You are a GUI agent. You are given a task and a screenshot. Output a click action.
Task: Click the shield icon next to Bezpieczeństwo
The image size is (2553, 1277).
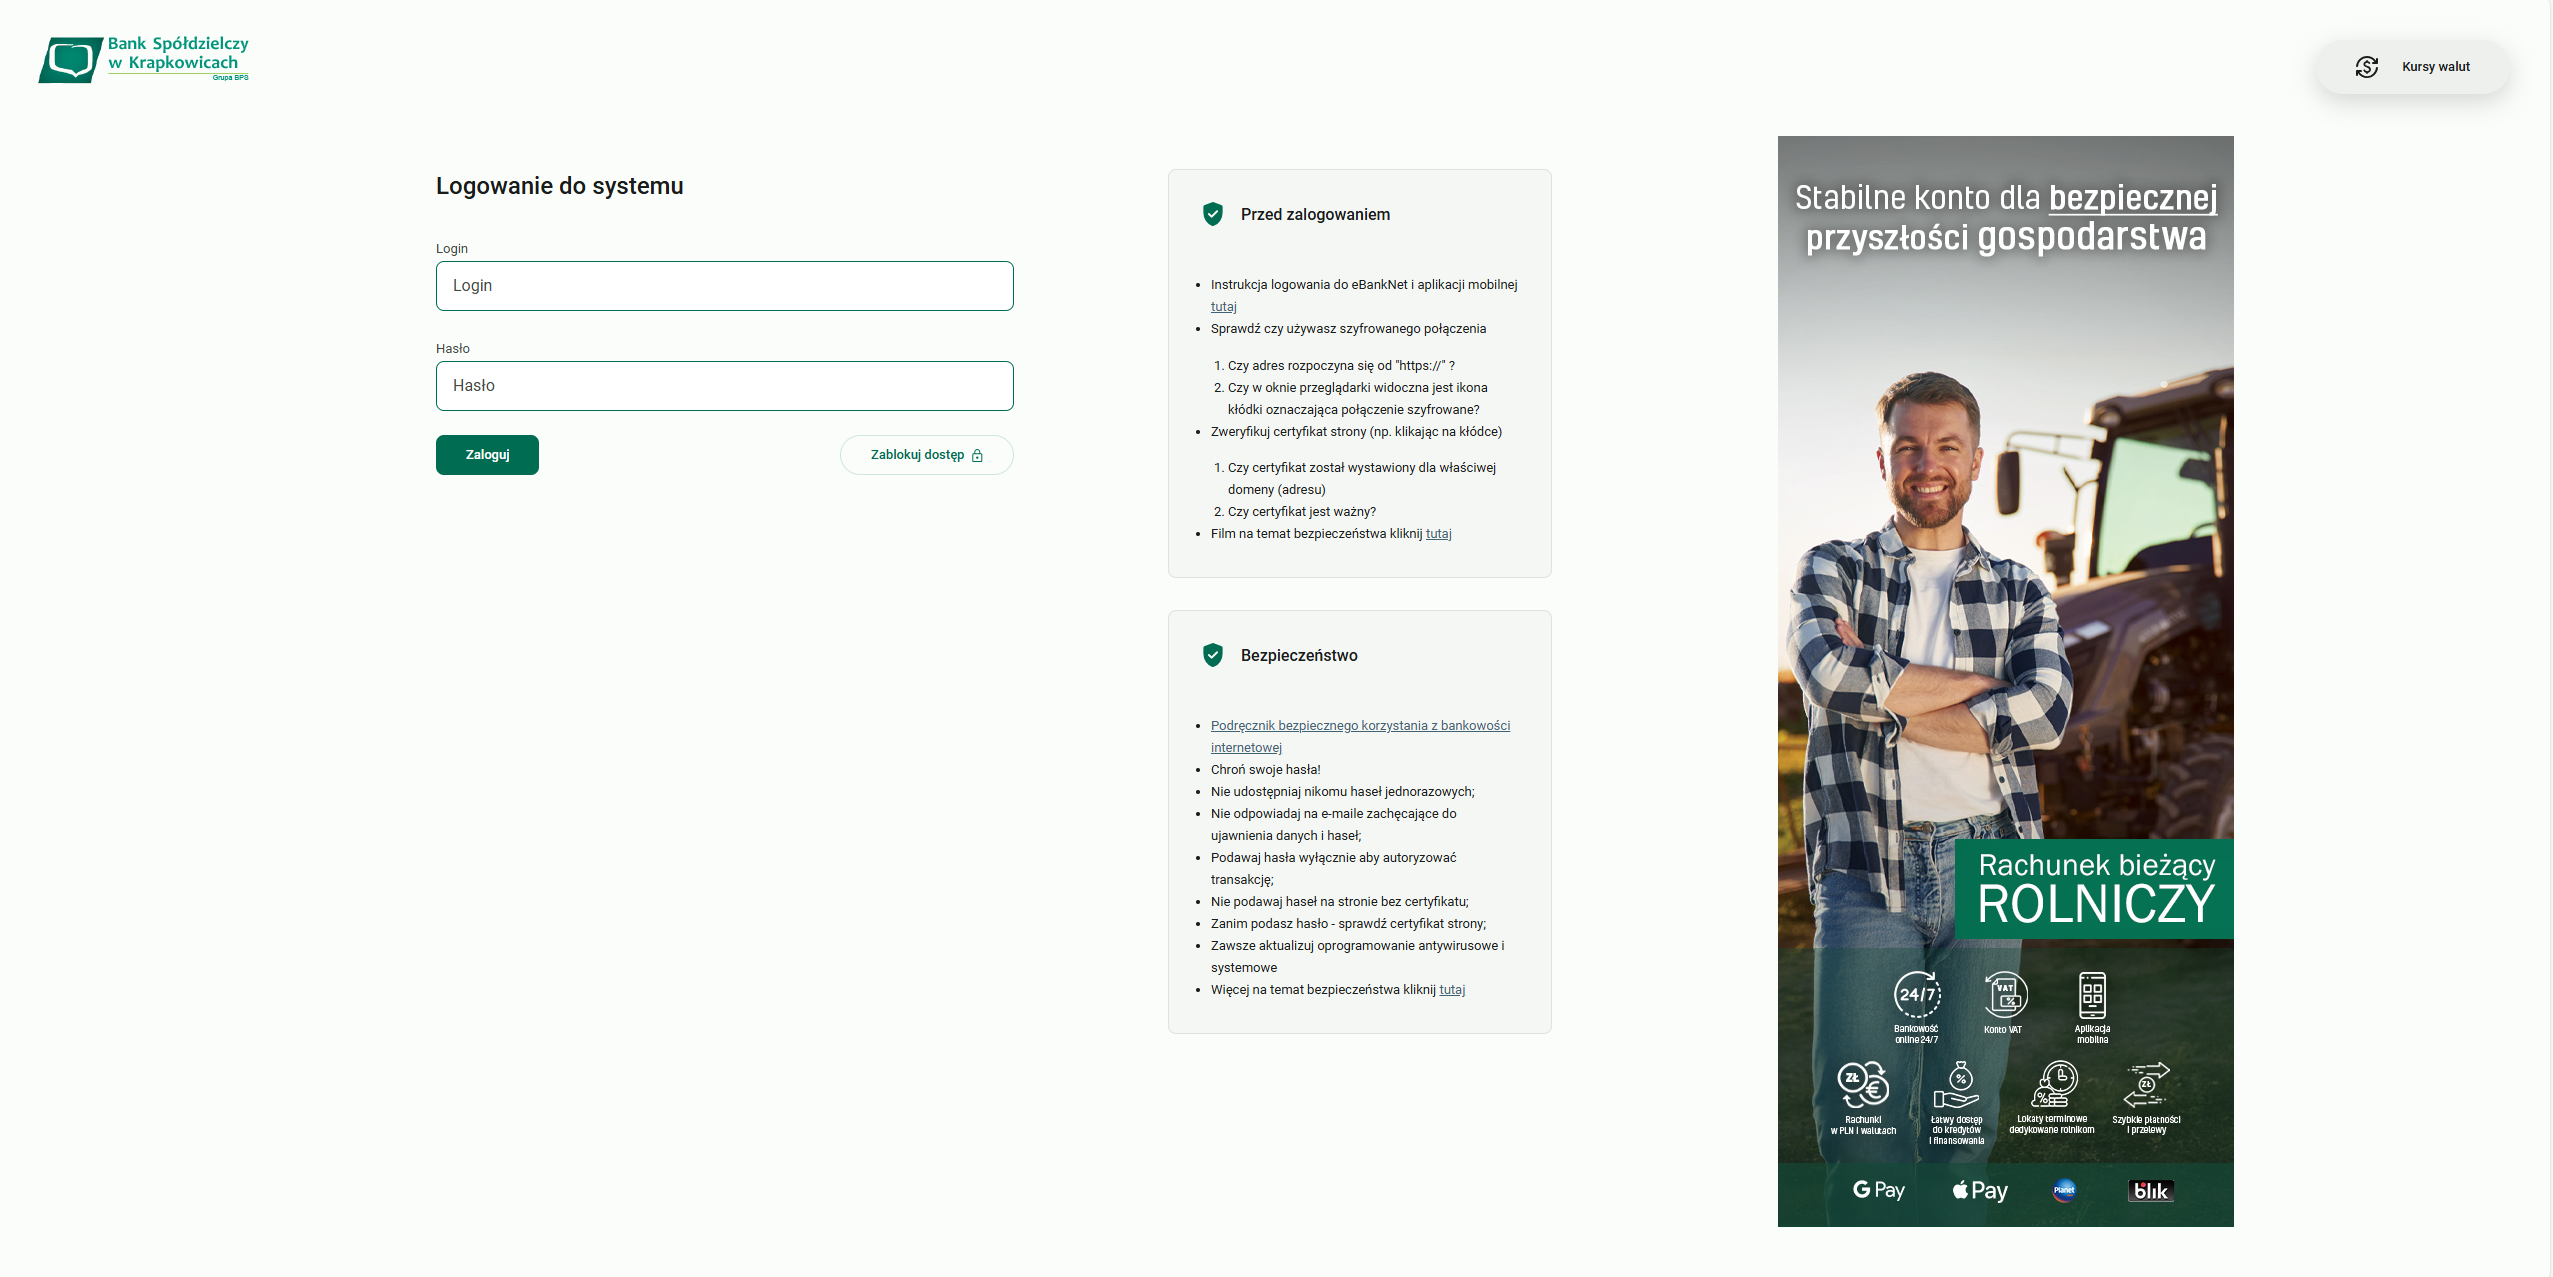click(1213, 655)
